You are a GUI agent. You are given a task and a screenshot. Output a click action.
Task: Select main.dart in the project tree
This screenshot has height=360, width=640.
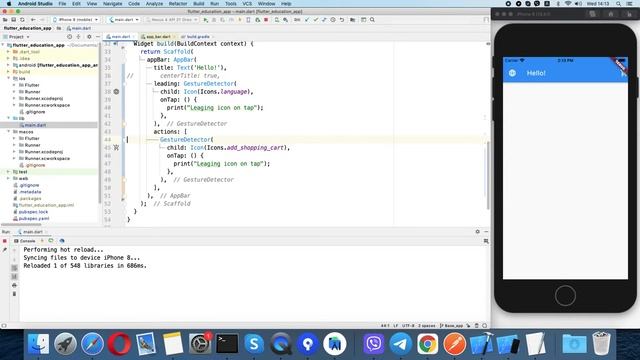(35, 125)
